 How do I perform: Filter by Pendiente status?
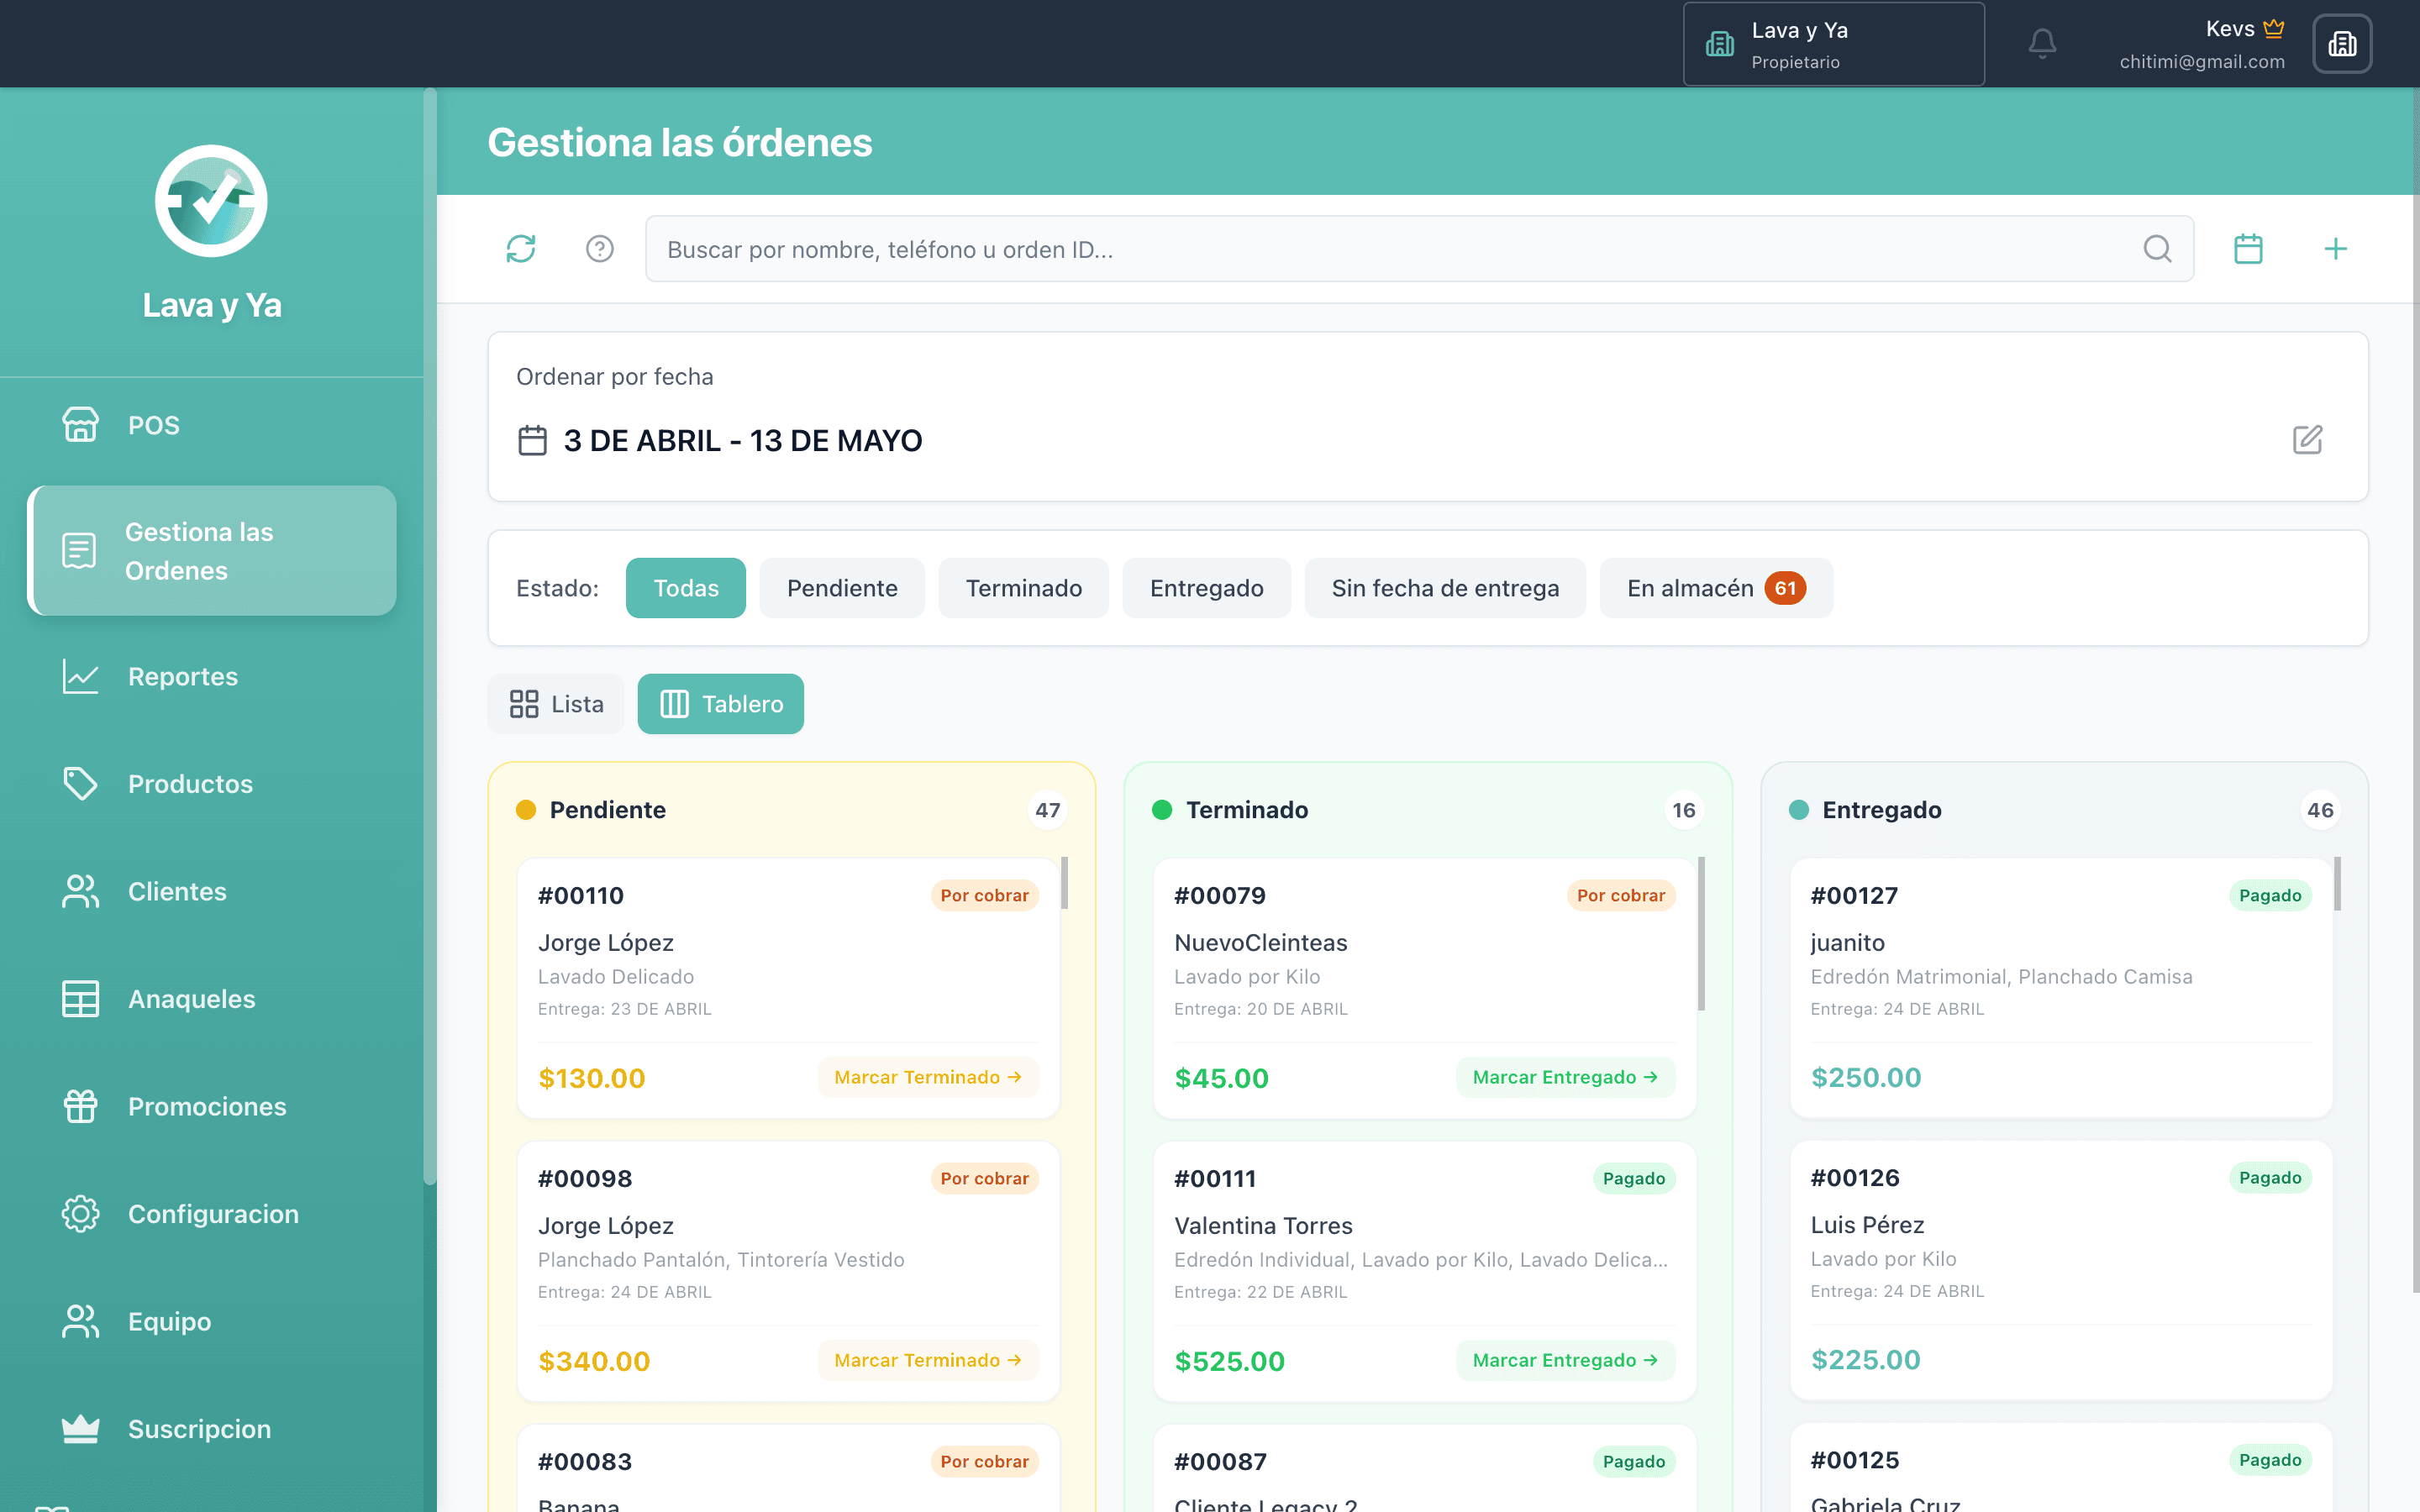point(842,588)
